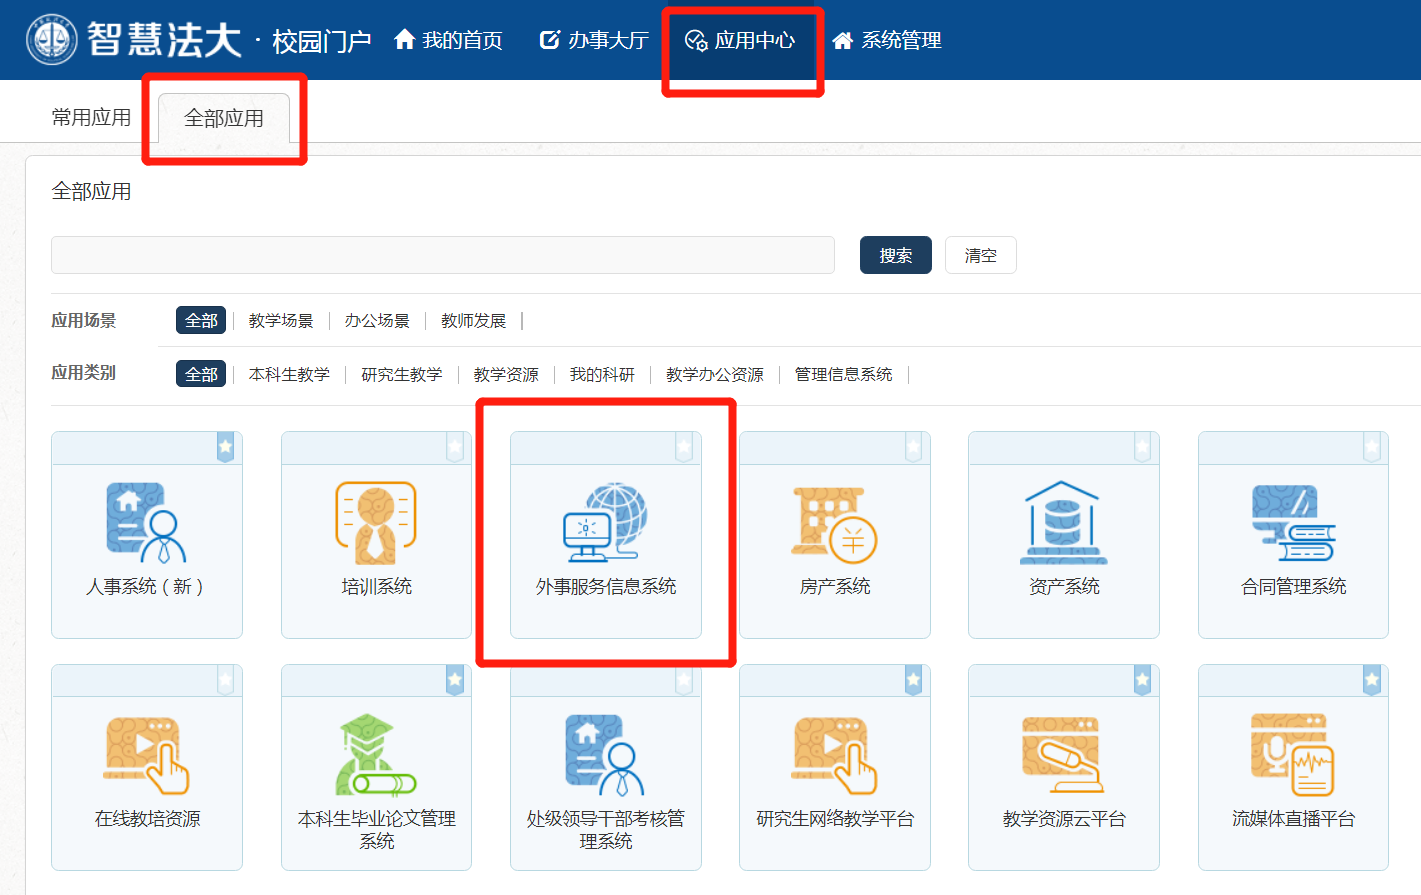The image size is (1421, 895).
Task: Launch the 培训系统 application icon
Action: (376, 523)
